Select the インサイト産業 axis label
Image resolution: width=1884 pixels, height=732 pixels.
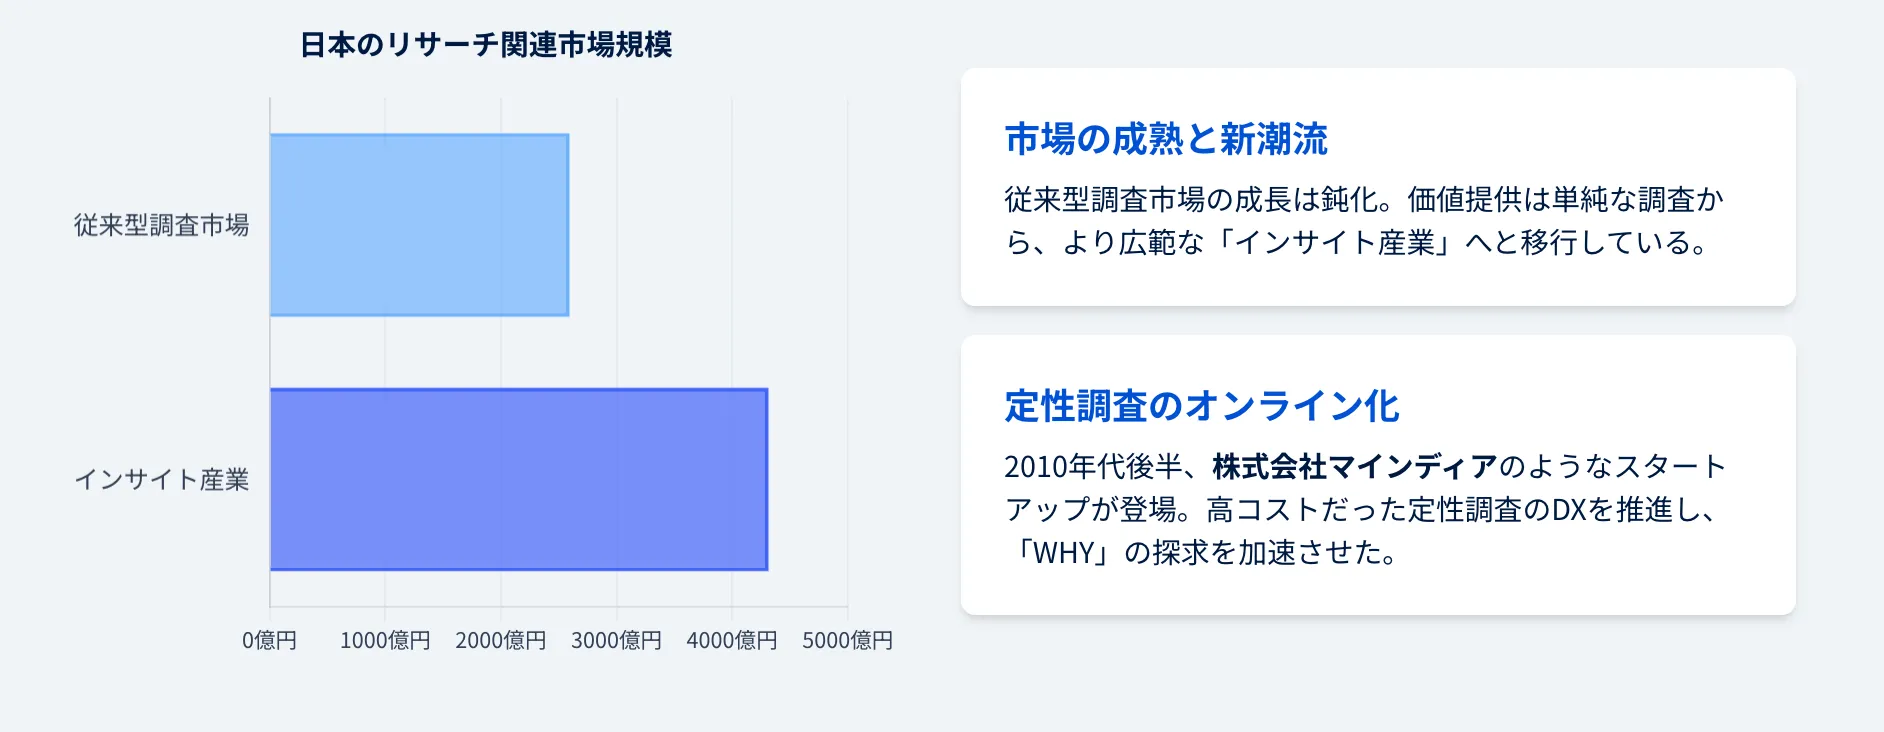click(161, 480)
